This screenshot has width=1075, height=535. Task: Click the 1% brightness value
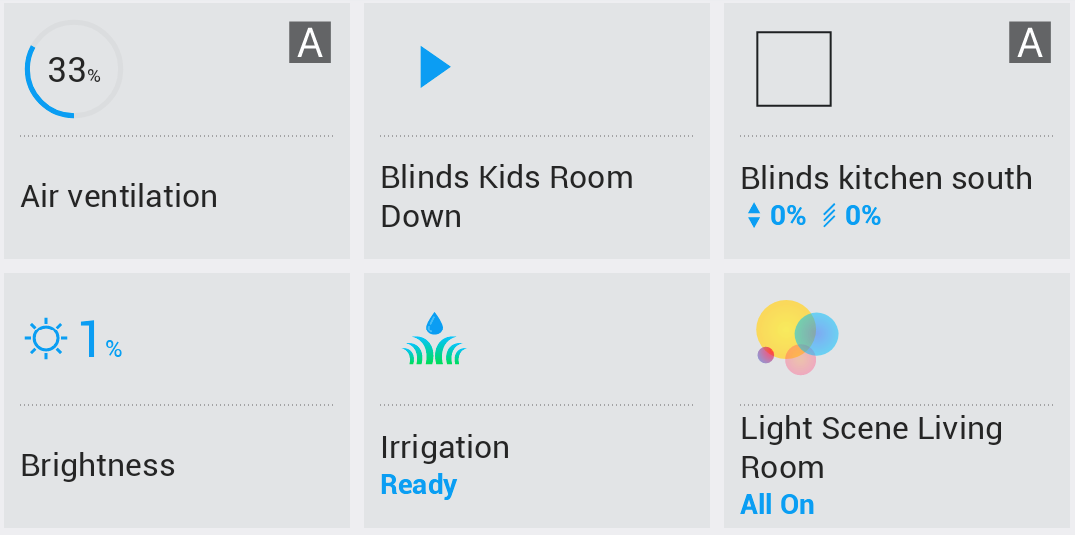(x=100, y=339)
